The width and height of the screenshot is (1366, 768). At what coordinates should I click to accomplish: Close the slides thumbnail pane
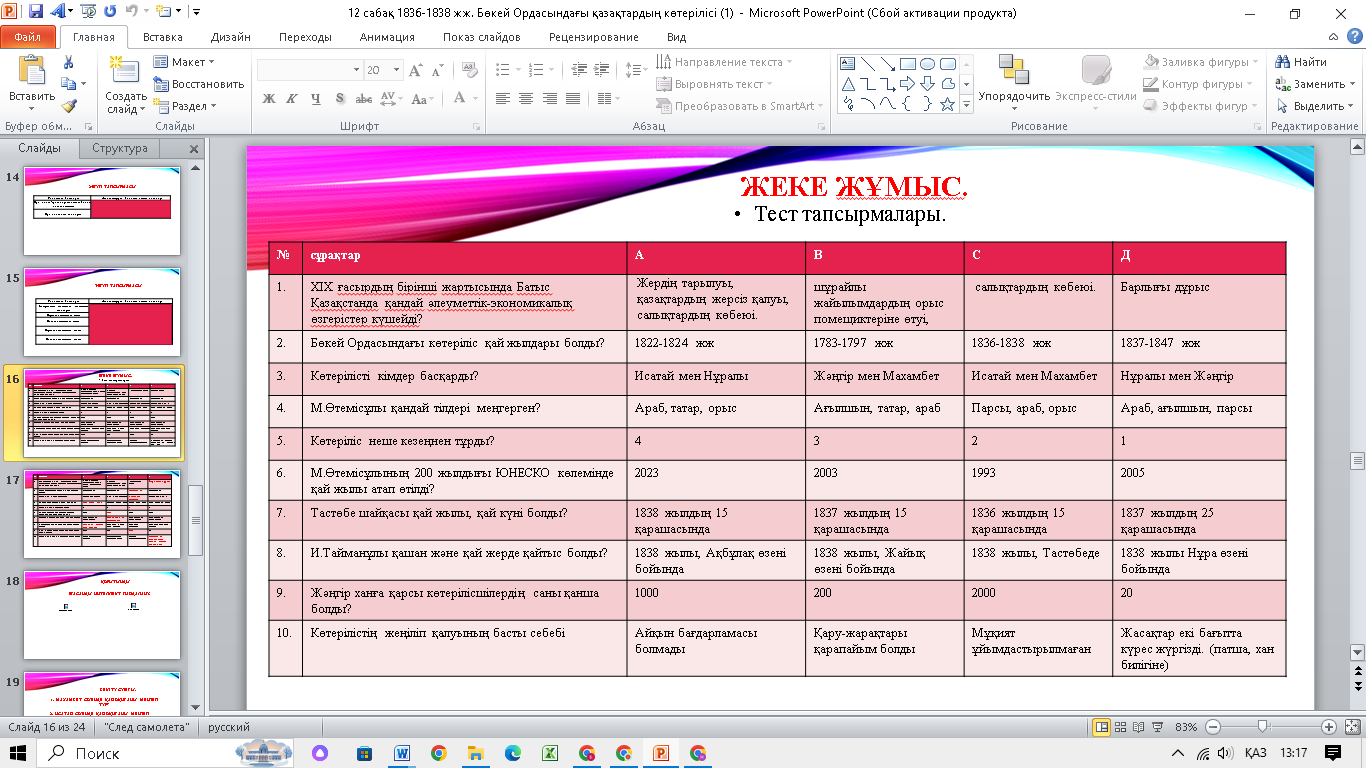click(x=194, y=149)
